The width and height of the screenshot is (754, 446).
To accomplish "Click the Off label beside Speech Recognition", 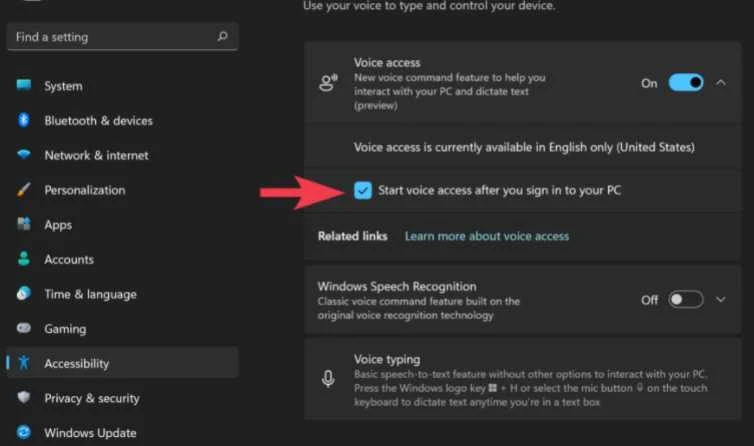I will (x=649, y=300).
